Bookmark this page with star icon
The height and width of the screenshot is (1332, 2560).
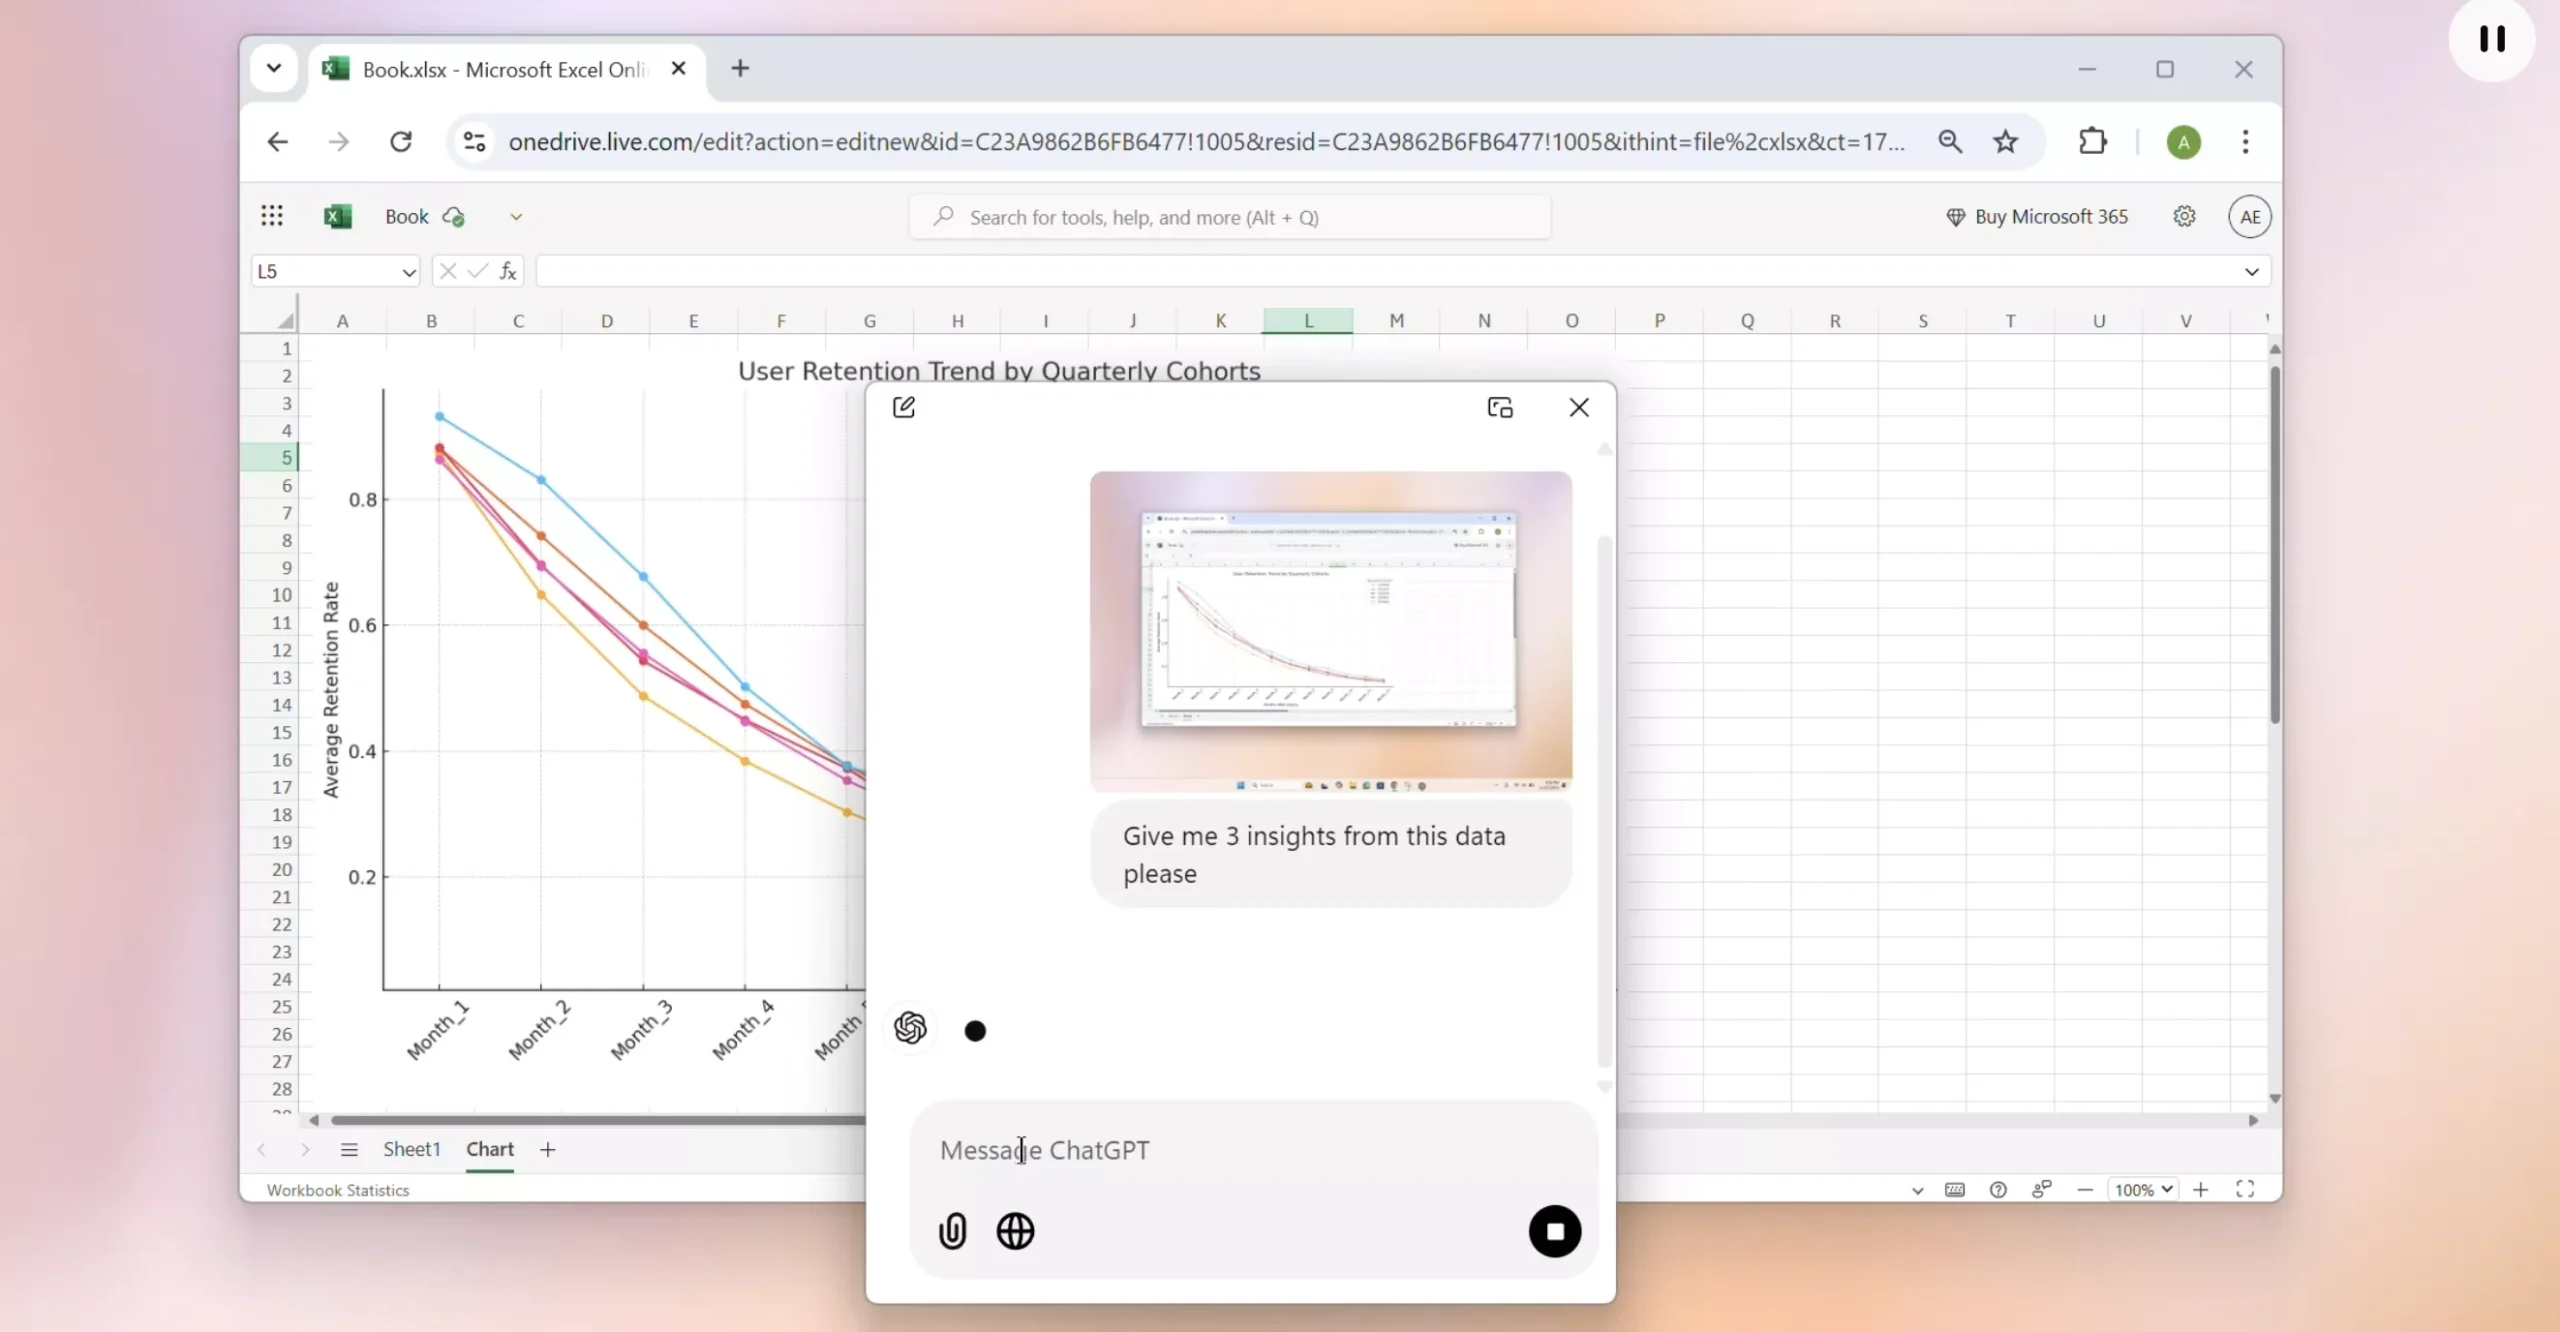point(2005,142)
